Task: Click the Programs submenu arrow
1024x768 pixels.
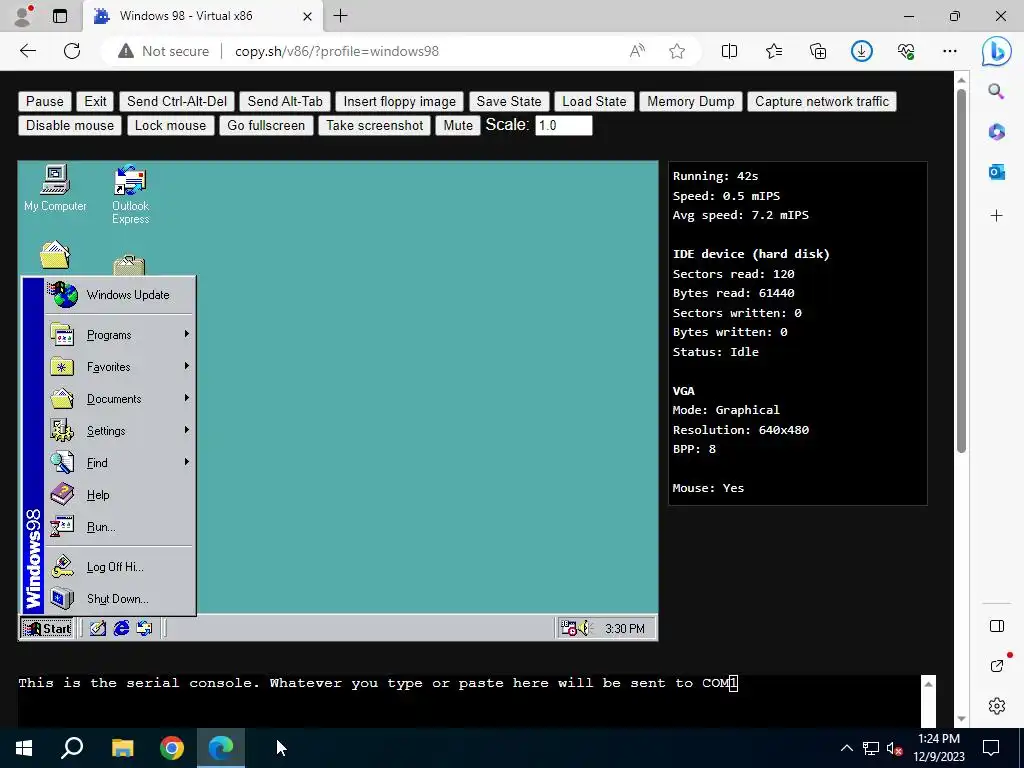Action: point(187,334)
